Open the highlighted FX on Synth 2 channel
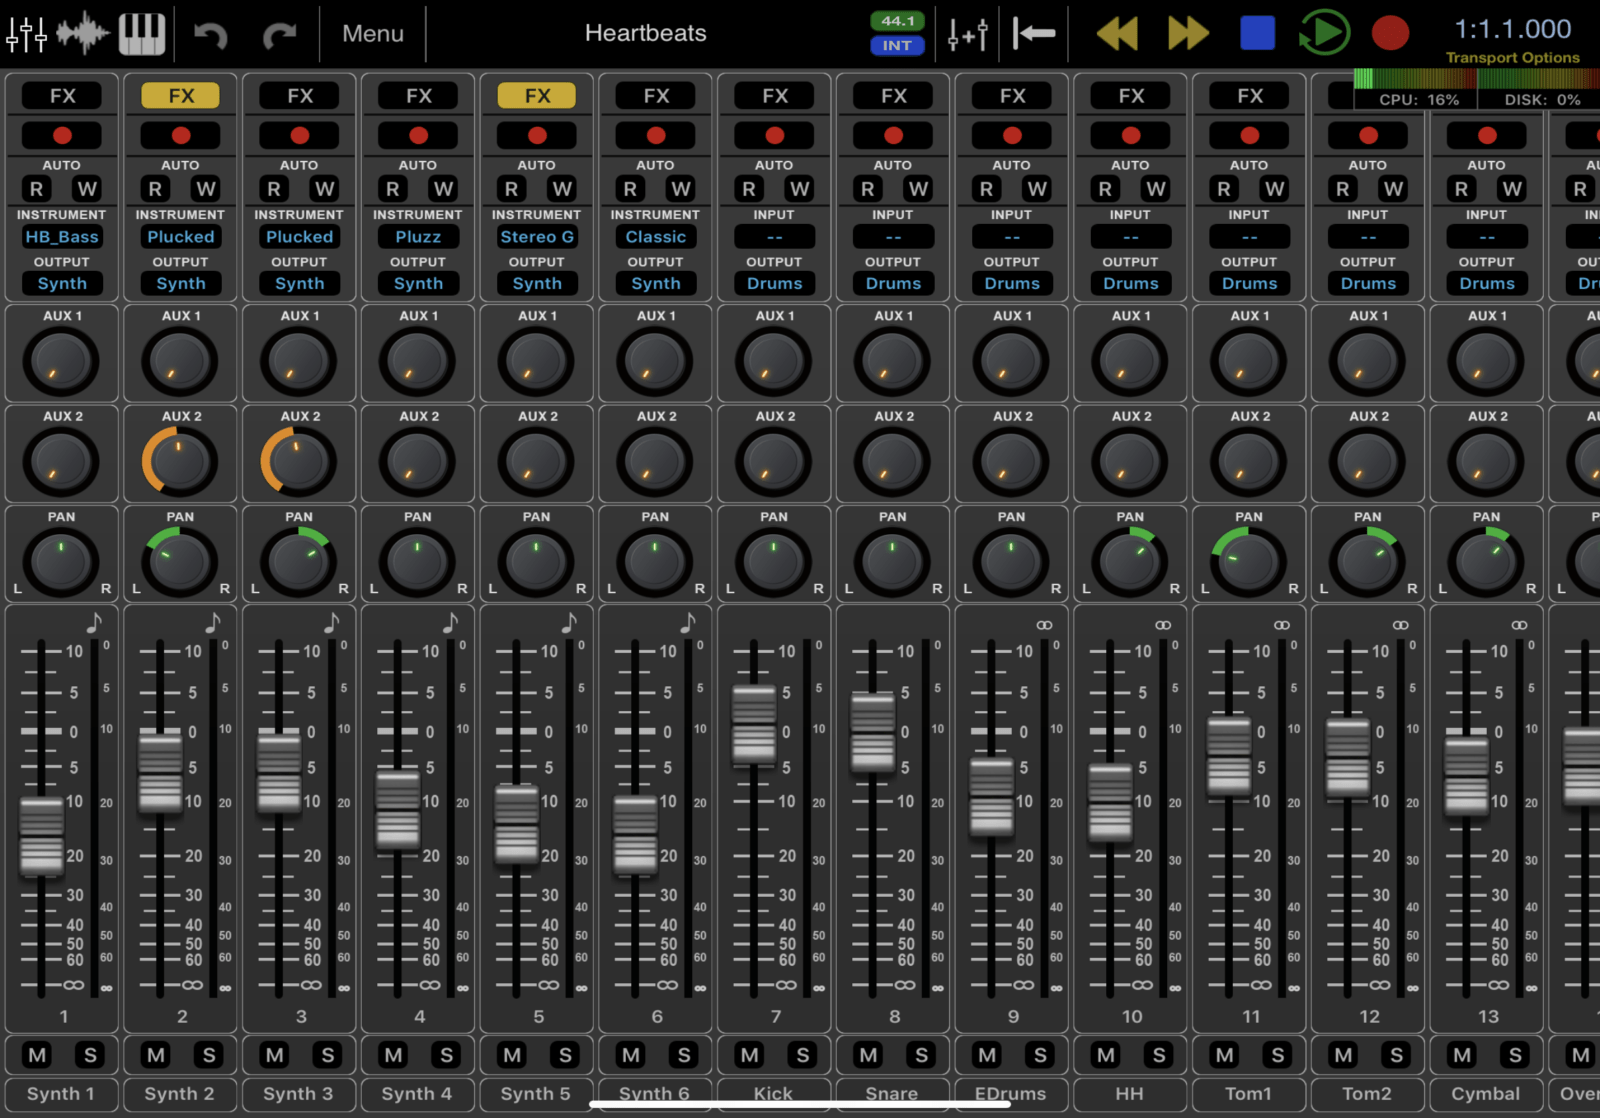1600x1118 pixels. [x=181, y=96]
